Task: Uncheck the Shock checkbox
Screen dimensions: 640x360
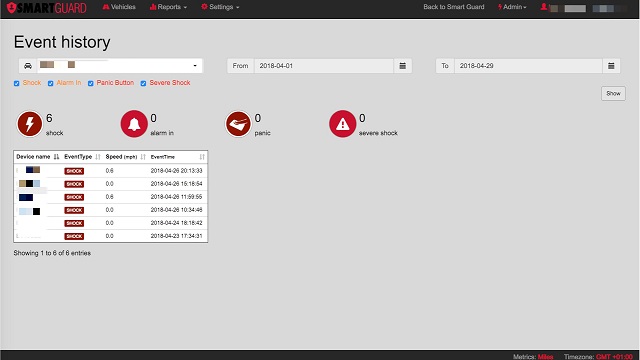Action: point(17,83)
